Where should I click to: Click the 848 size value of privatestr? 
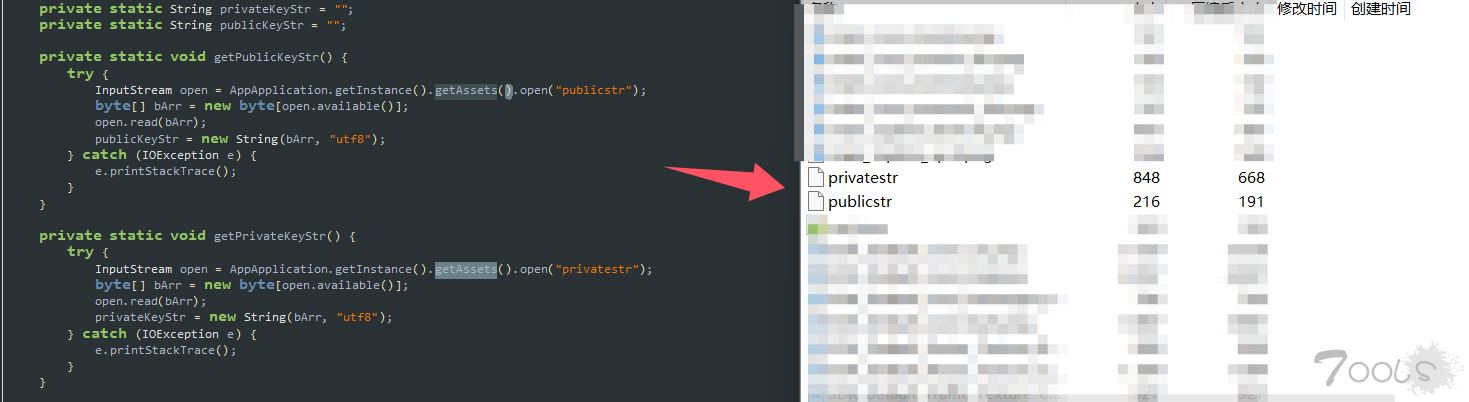1146,178
